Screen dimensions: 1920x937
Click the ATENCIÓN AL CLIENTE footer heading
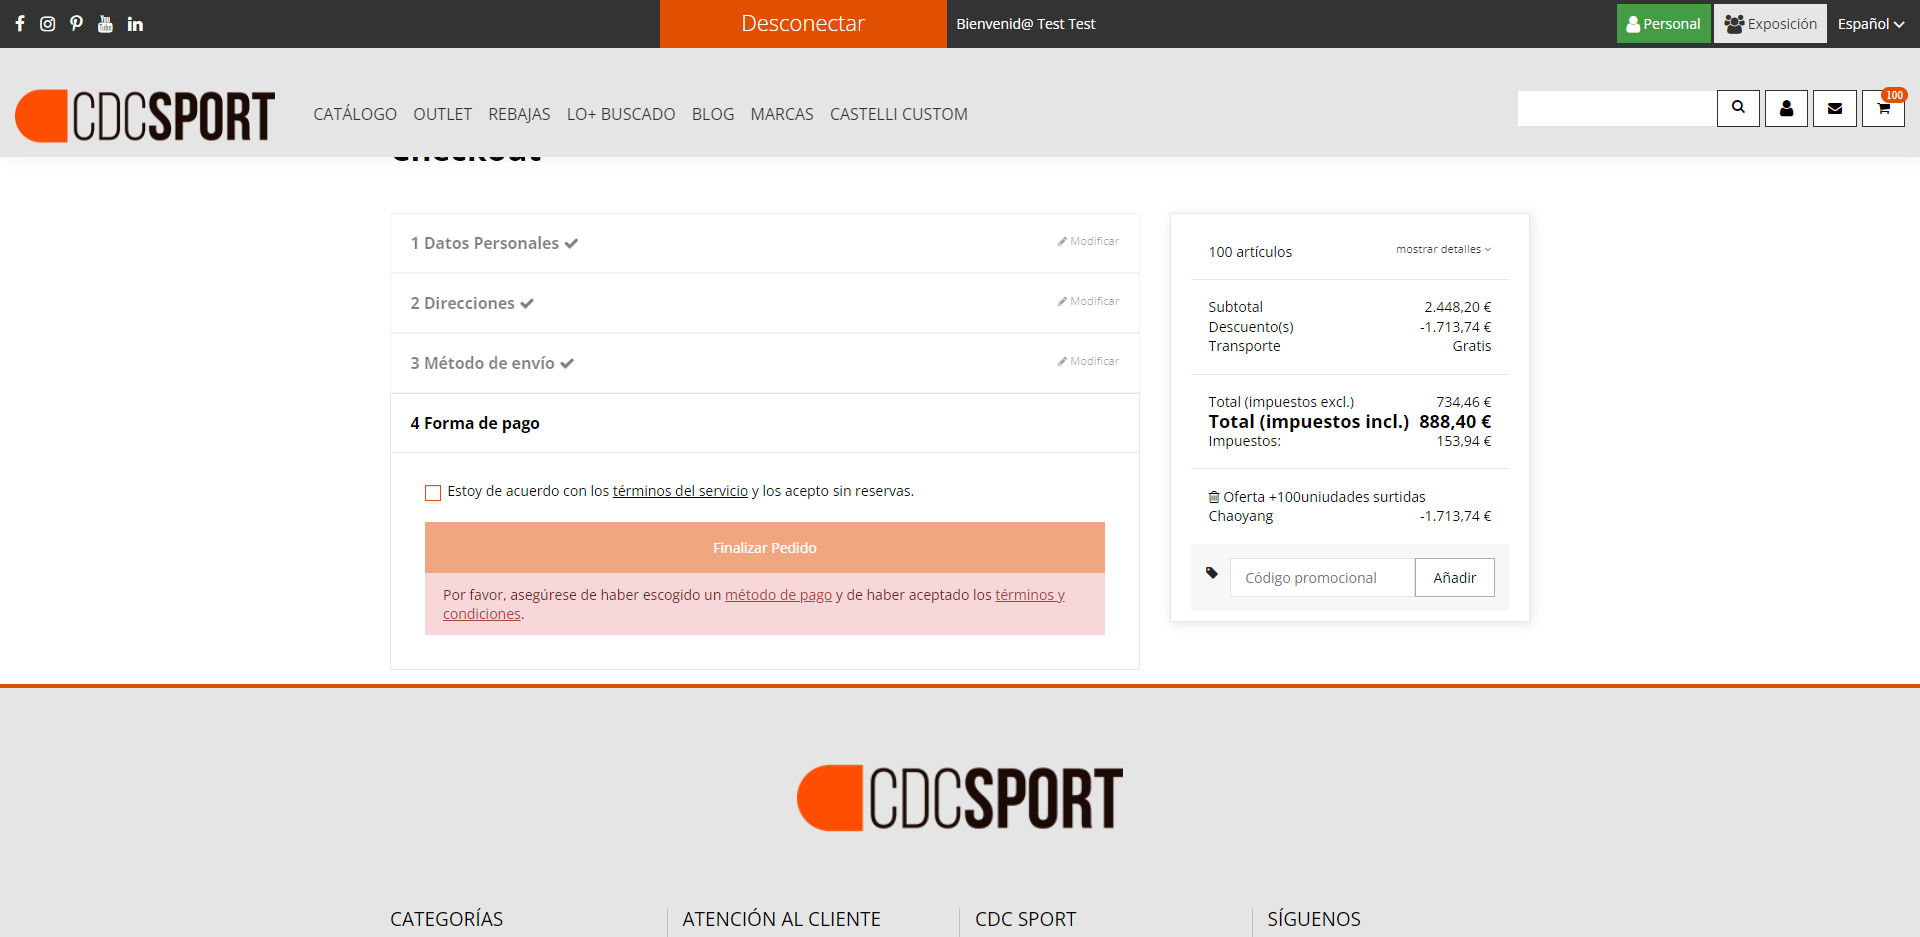tap(782, 919)
